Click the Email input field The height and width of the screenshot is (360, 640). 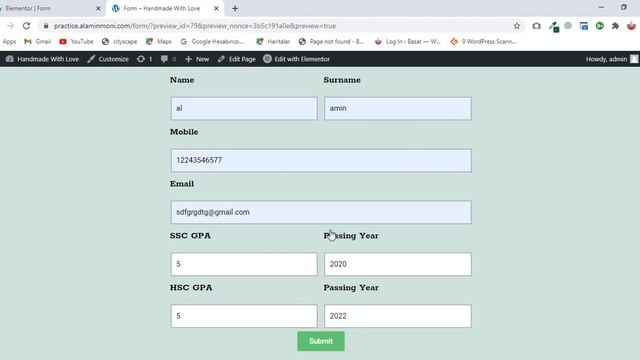pos(321,212)
